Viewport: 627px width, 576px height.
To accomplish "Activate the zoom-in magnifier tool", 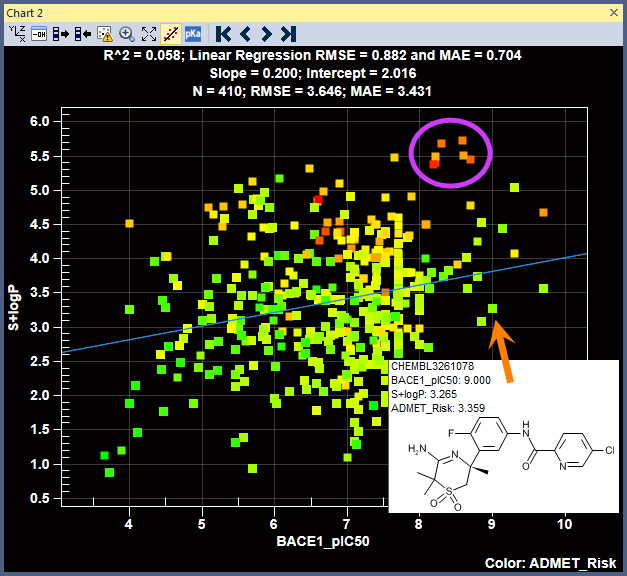I will [x=127, y=34].
